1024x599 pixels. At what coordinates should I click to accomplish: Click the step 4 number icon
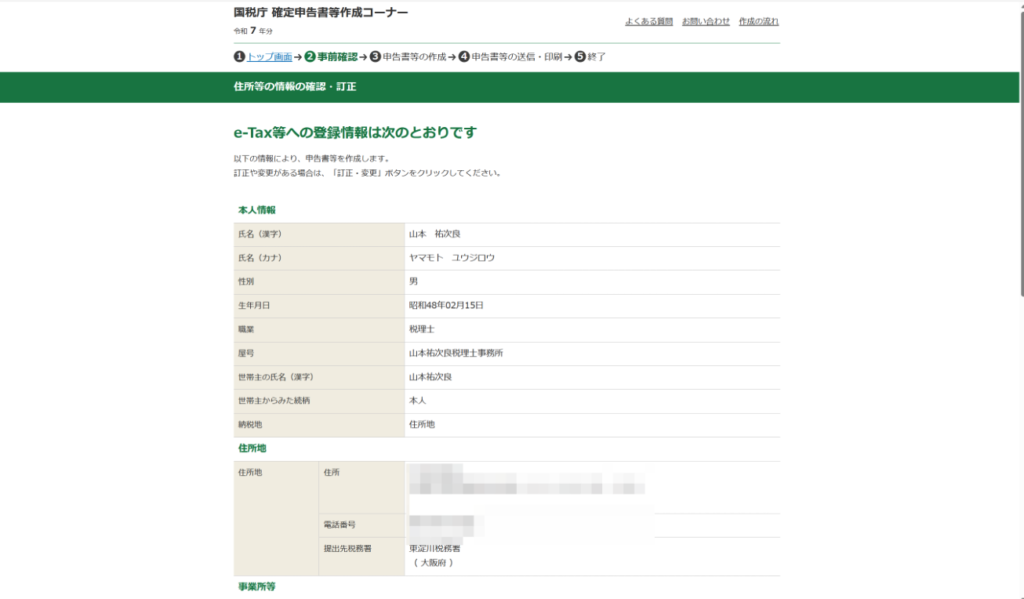(x=464, y=57)
